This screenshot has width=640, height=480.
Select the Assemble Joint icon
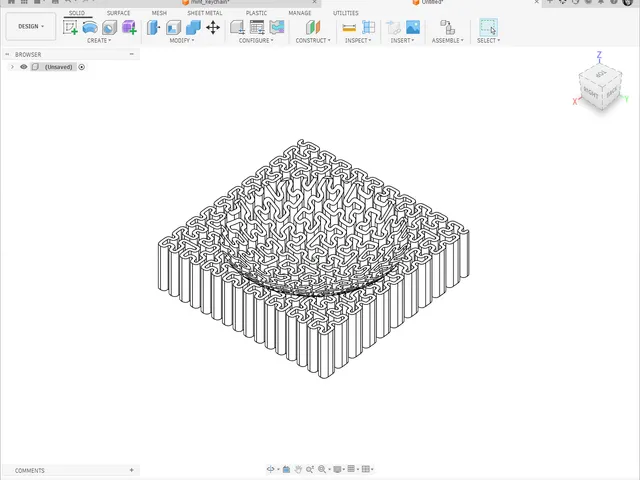click(x=448, y=28)
